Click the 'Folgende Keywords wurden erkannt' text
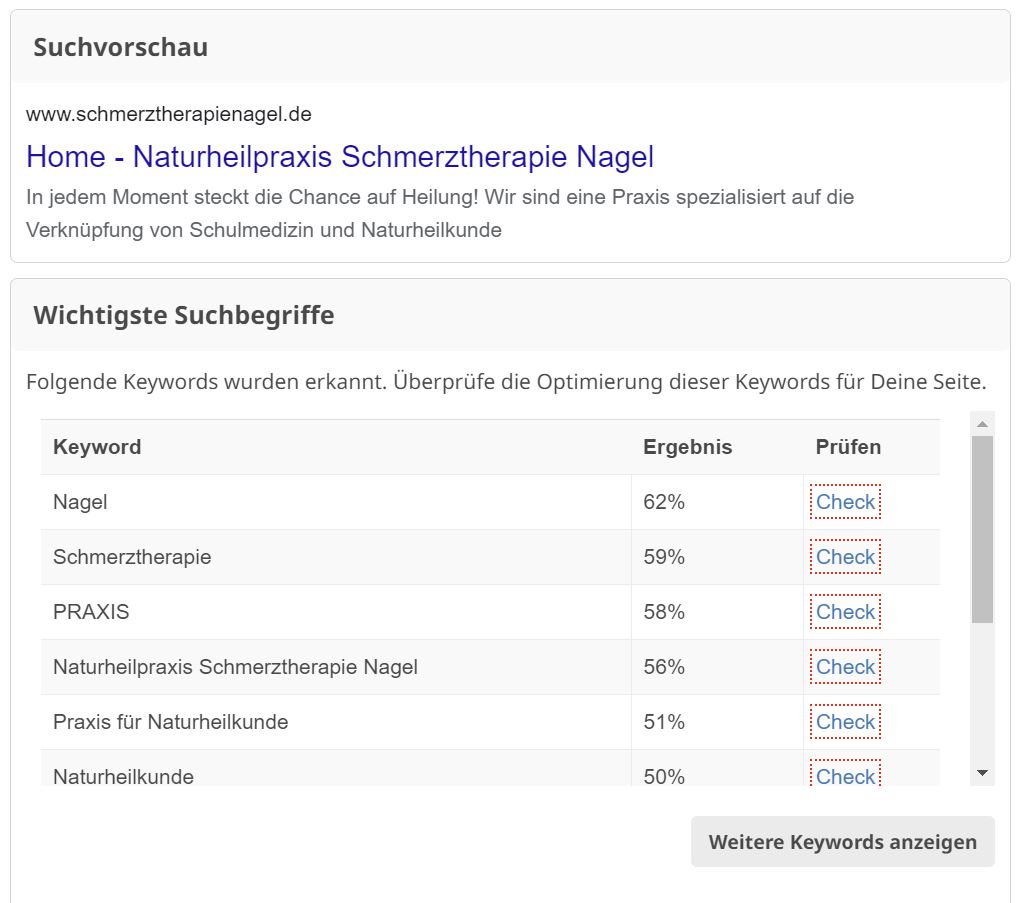 pos(506,381)
